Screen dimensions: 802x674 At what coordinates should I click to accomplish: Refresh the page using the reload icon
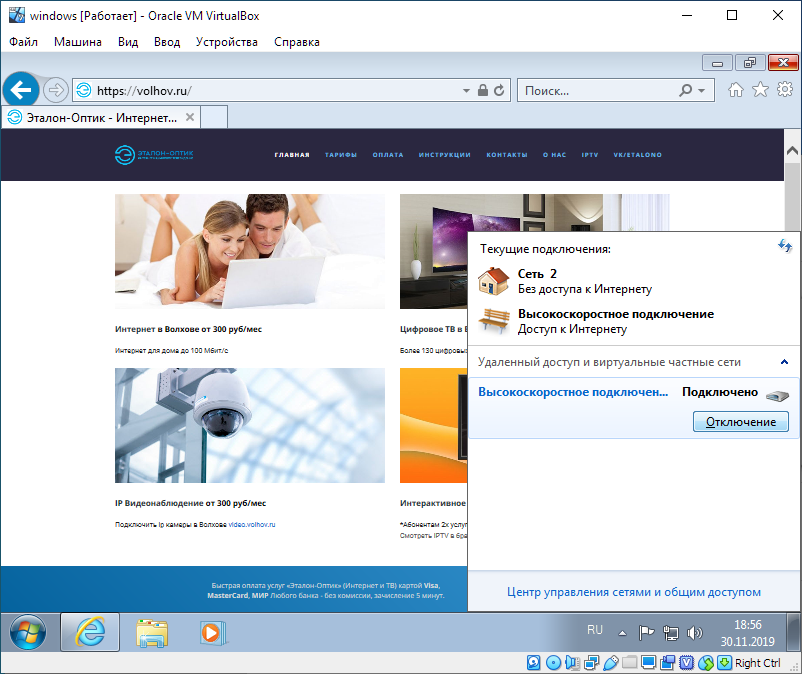click(500, 90)
